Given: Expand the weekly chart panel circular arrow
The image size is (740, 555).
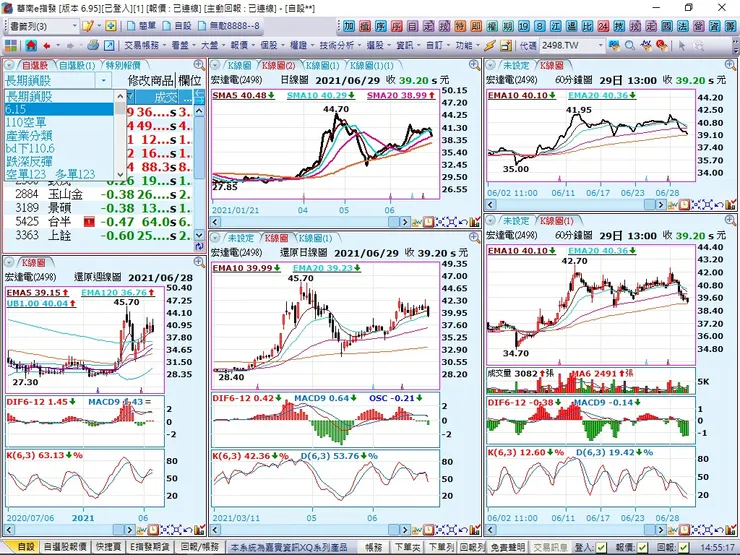Looking at the screenshot, I should [9, 262].
